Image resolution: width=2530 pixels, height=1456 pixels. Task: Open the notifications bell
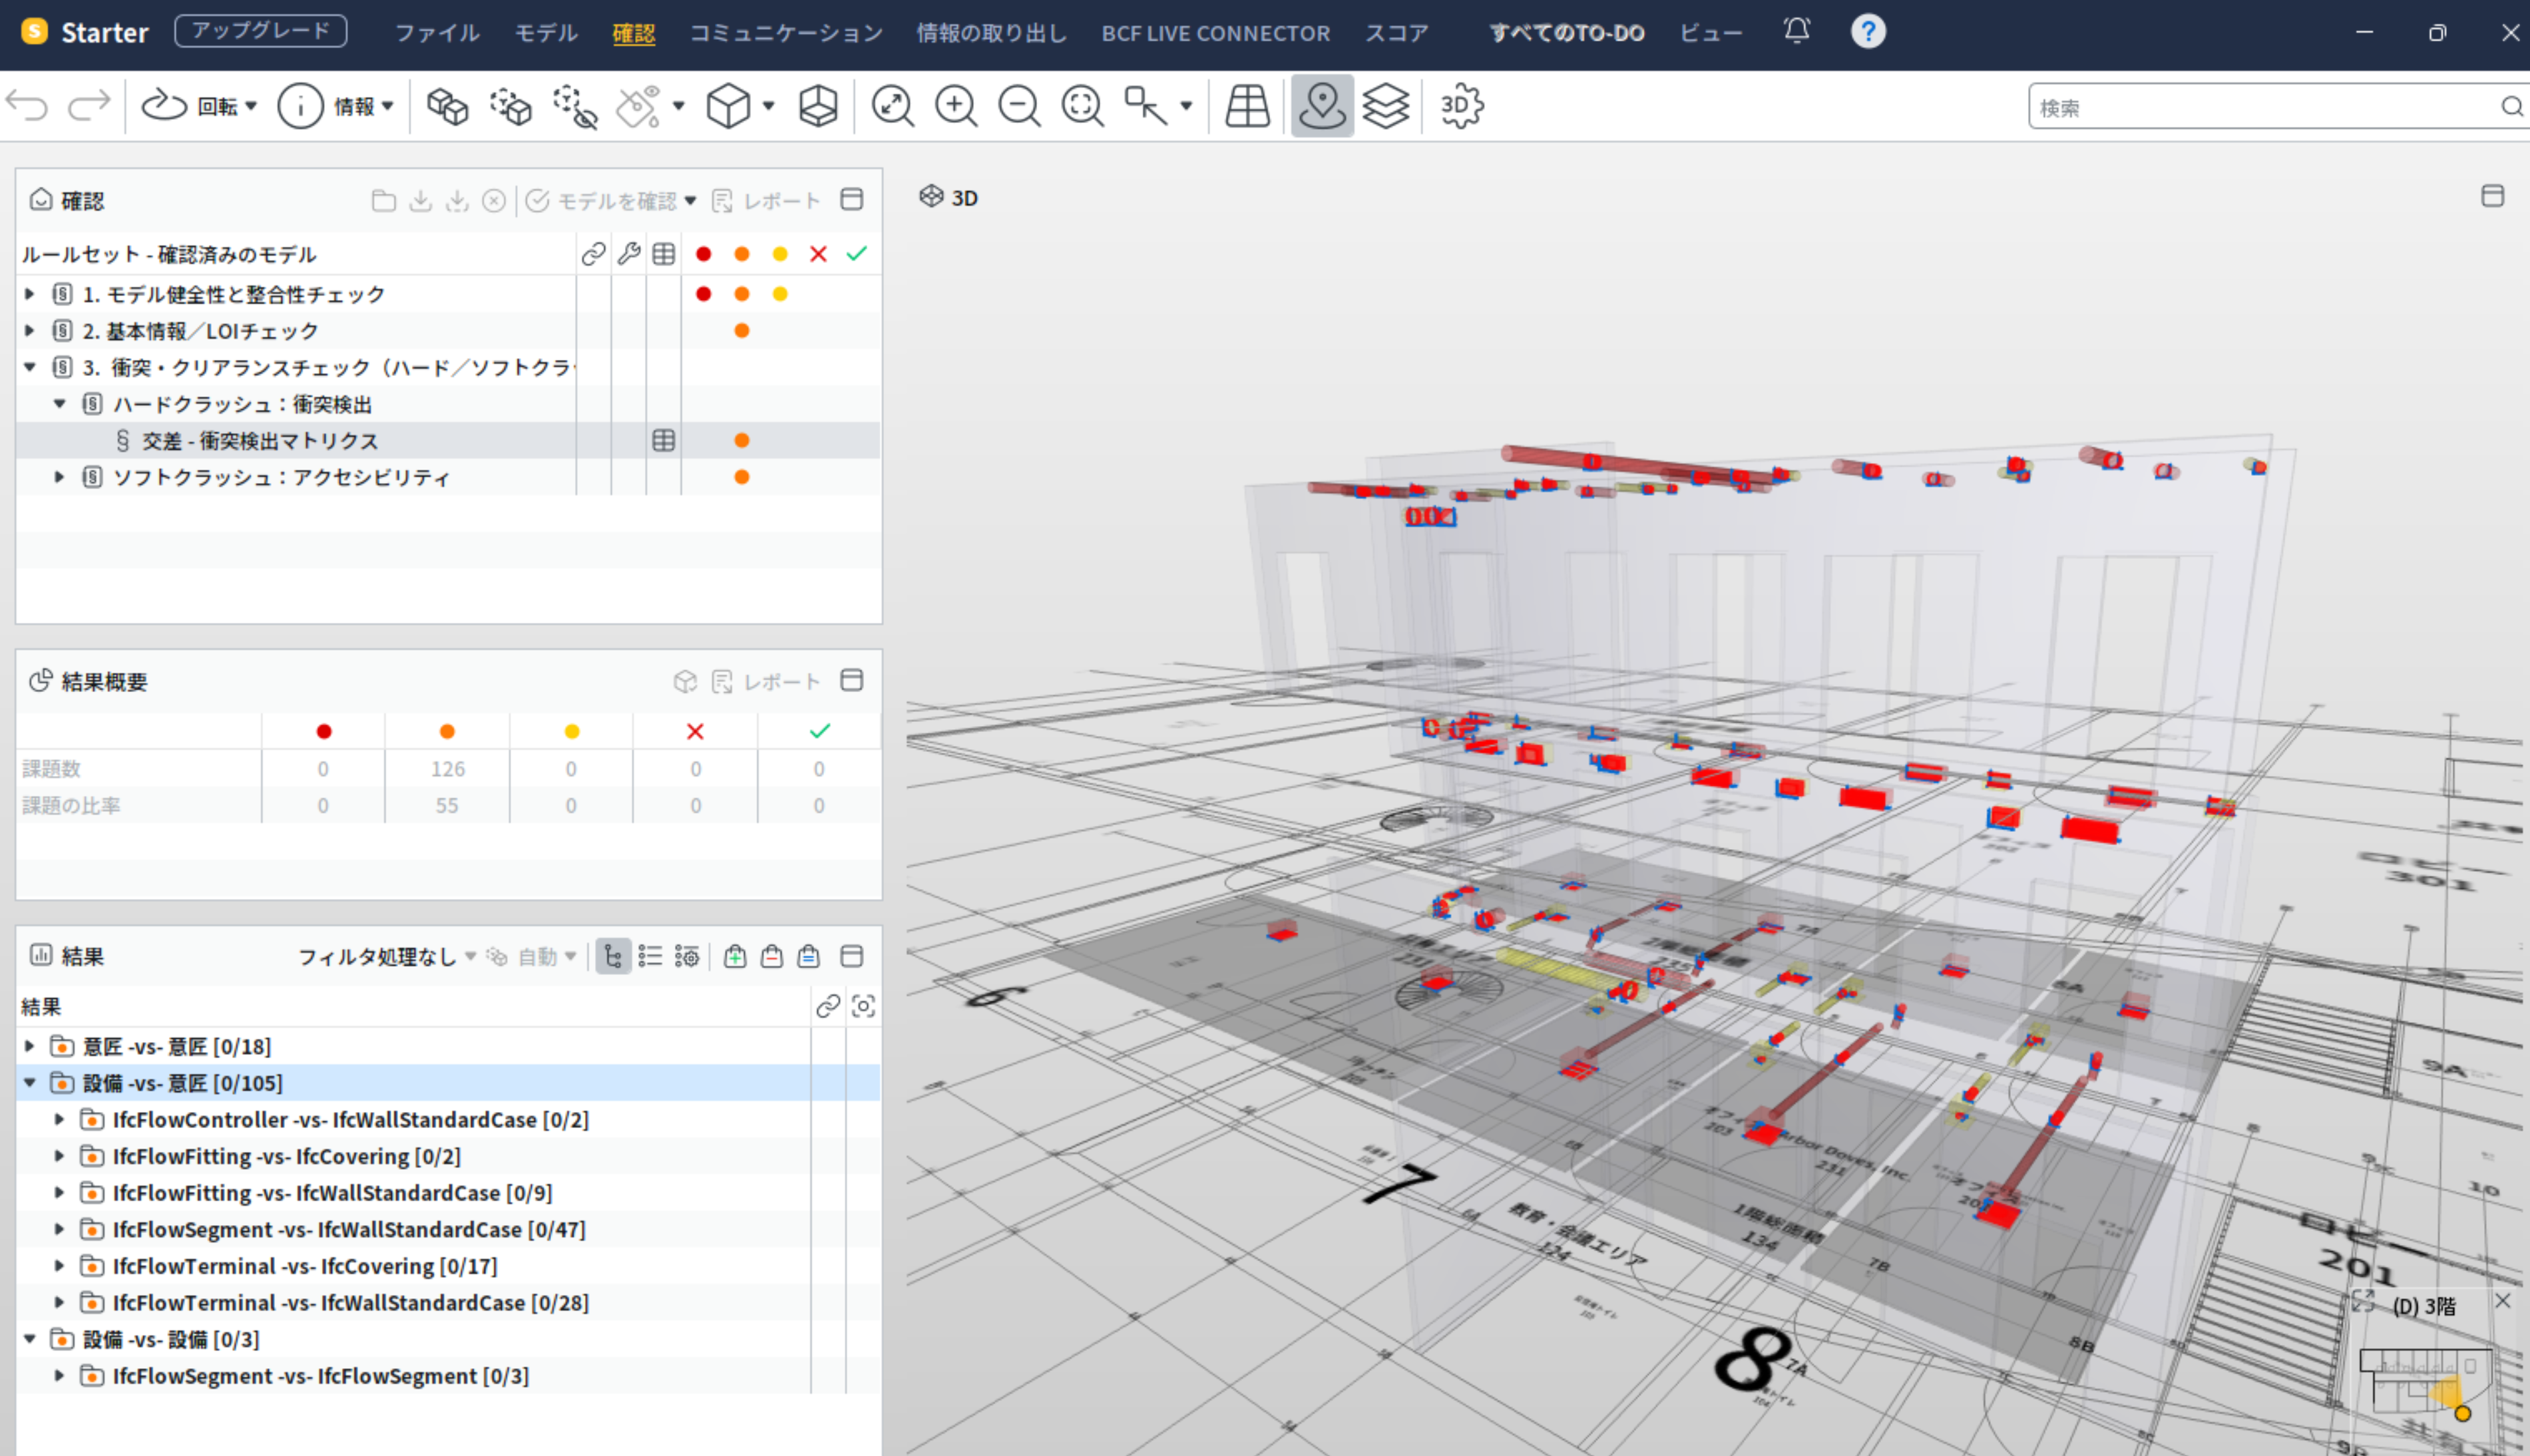coord(1796,31)
